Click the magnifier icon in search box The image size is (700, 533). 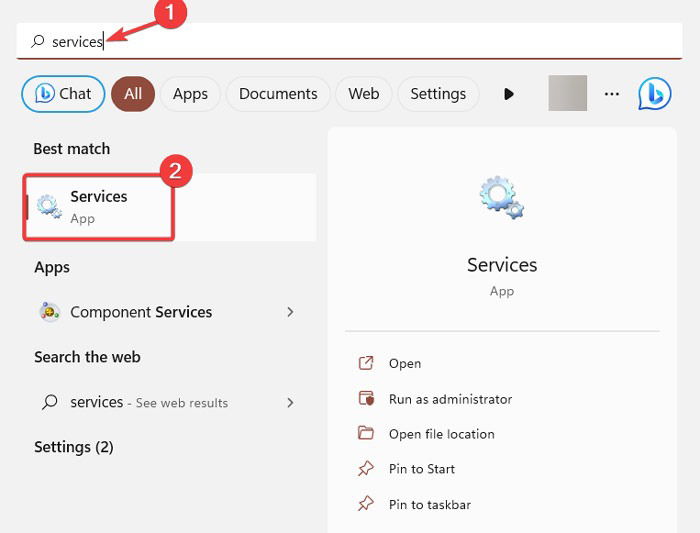pyautogui.click(x=38, y=42)
